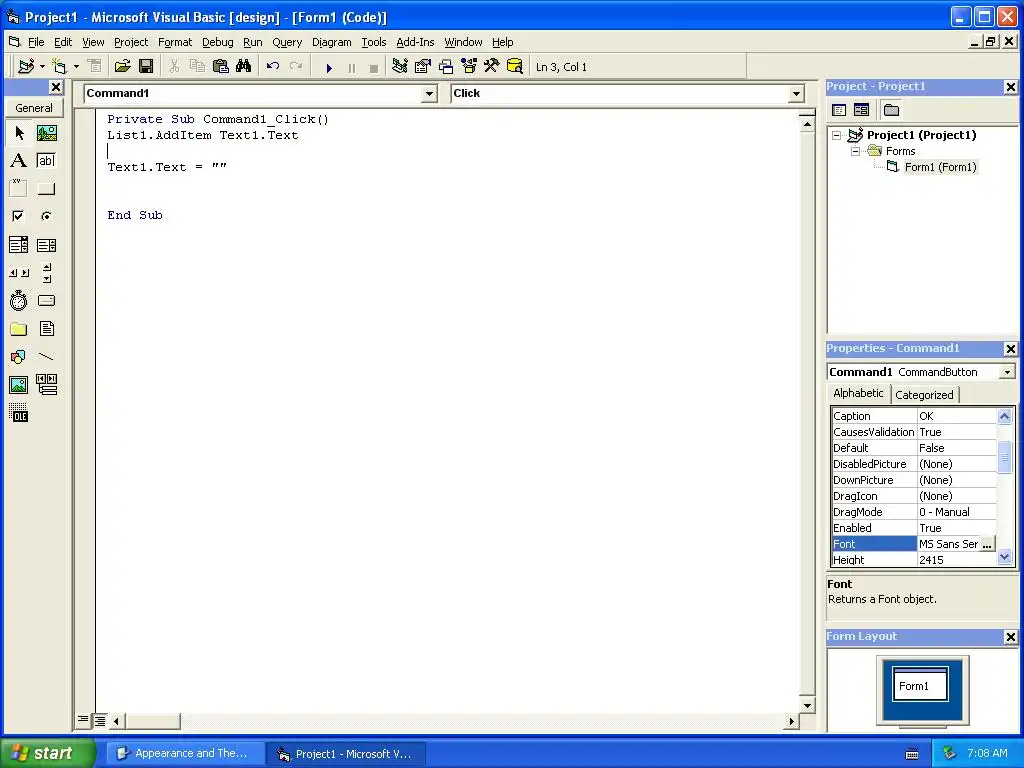This screenshot has height=768, width=1024.
Task: Switch to Appearance and The... taskbar window
Action: [x=185, y=753]
